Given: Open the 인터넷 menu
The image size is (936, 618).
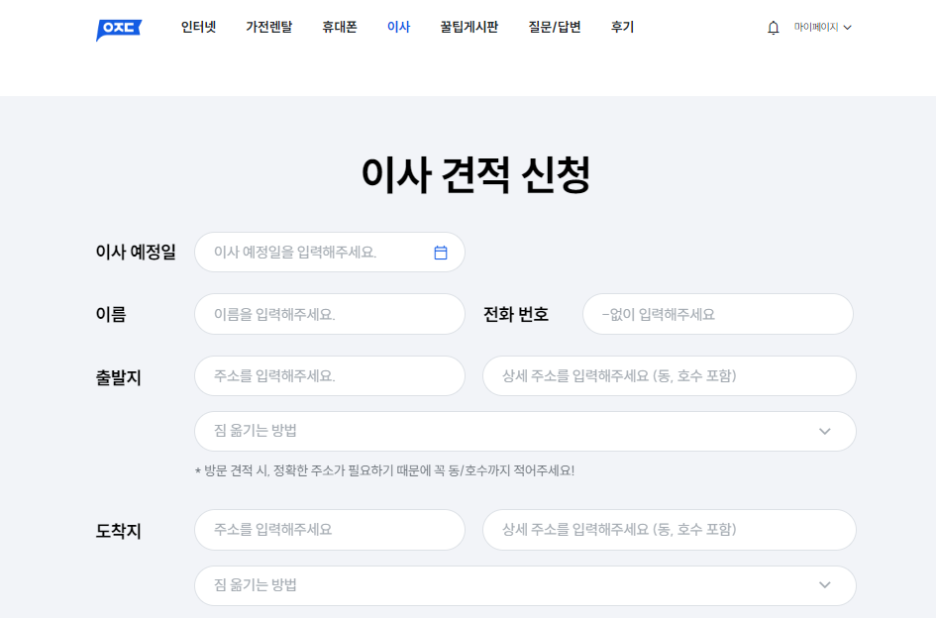Looking at the screenshot, I should (198, 27).
